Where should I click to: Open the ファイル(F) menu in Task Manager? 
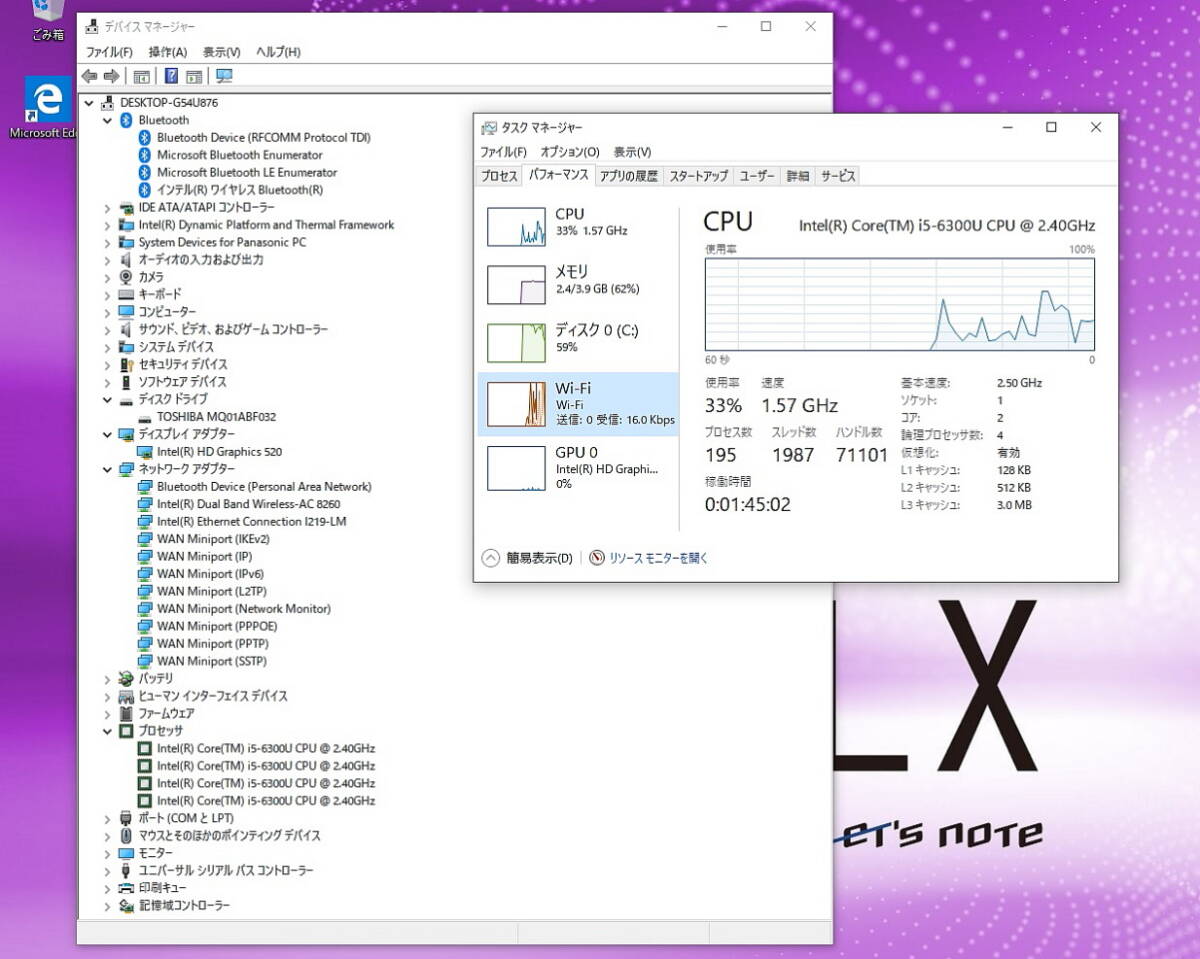tap(503, 152)
